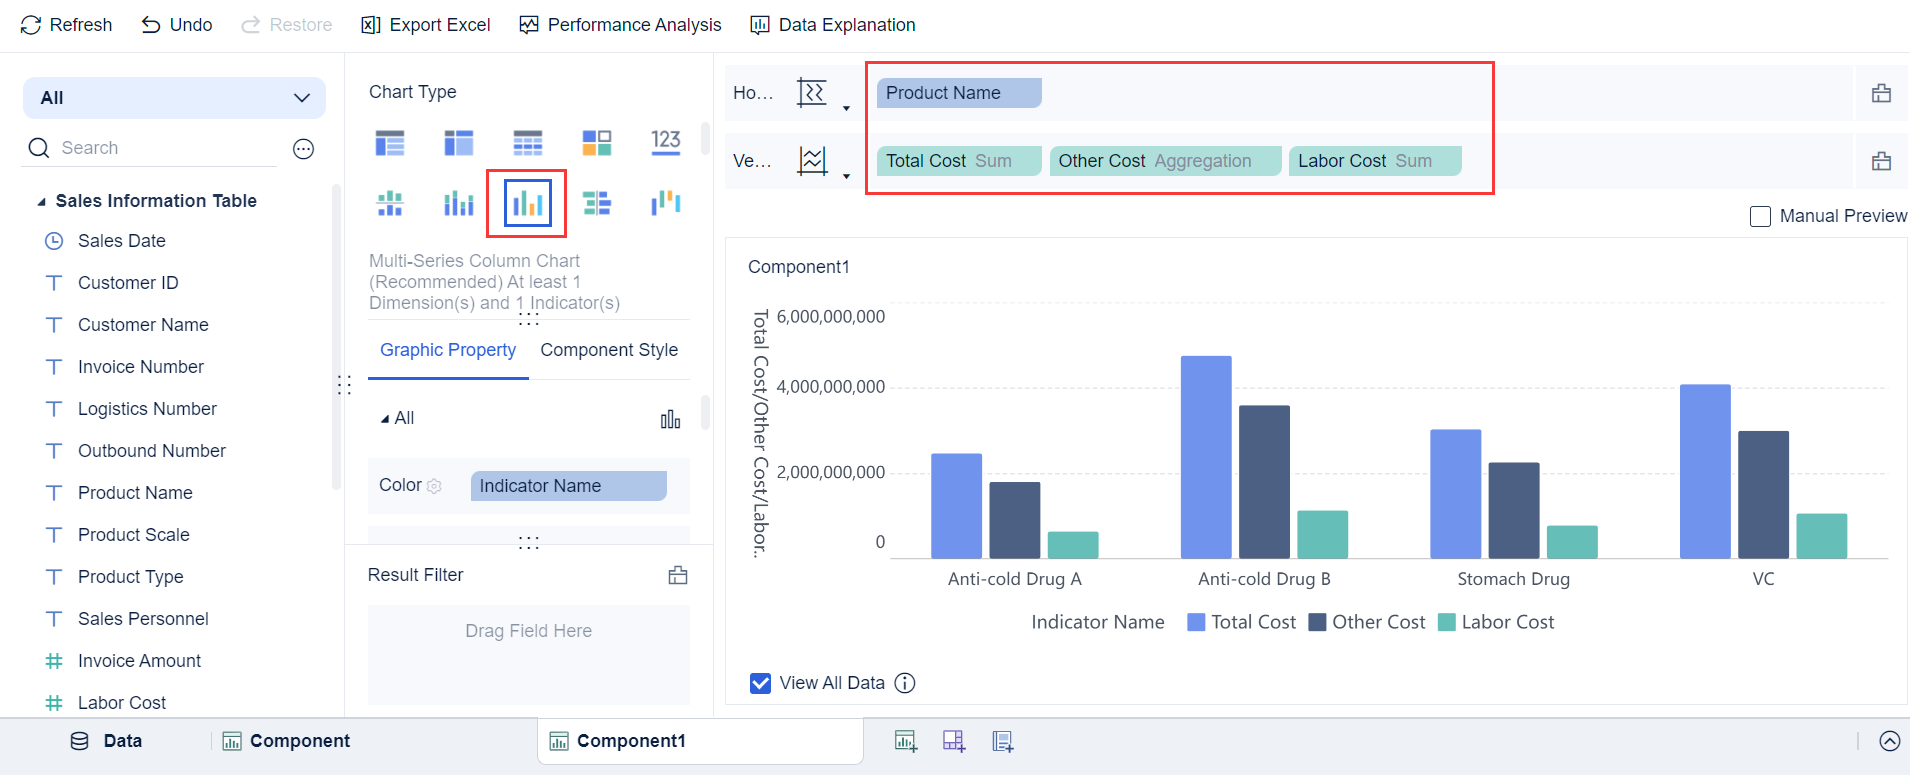The image size is (1910, 775).
Task: Click the Export Excel button
Action: [426, 25]
